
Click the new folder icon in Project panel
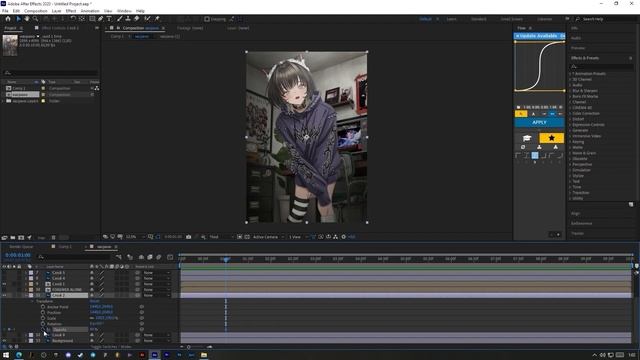tap(13, 238)
